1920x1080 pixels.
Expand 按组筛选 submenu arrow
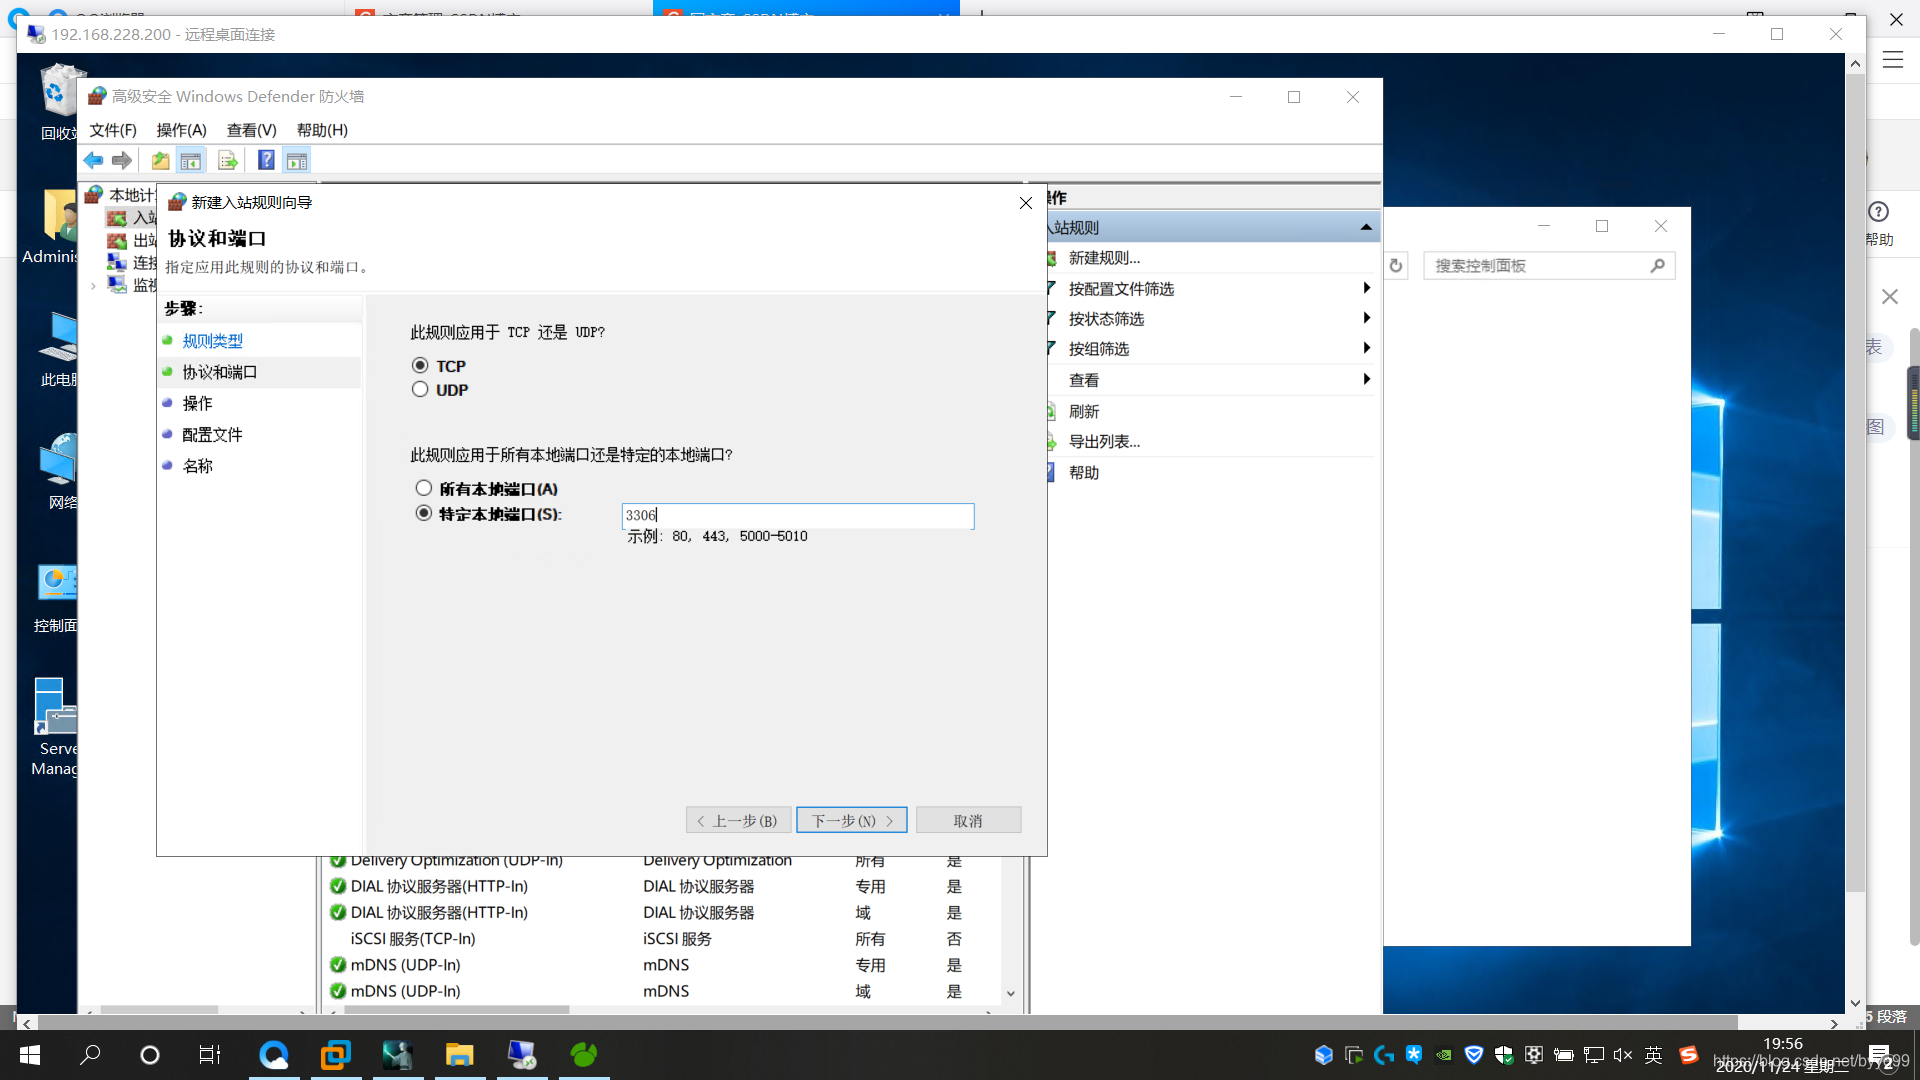point(1366,348)
